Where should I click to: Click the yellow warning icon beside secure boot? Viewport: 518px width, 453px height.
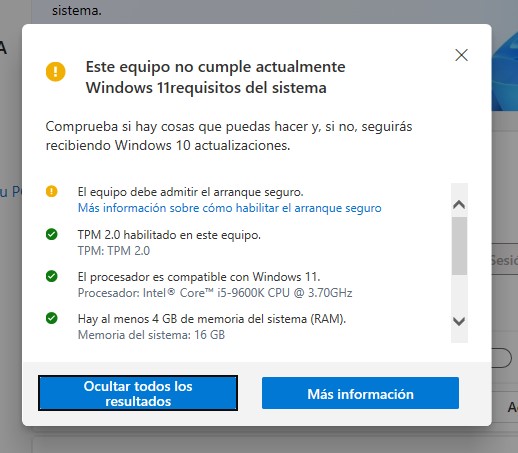click(52, 191)
